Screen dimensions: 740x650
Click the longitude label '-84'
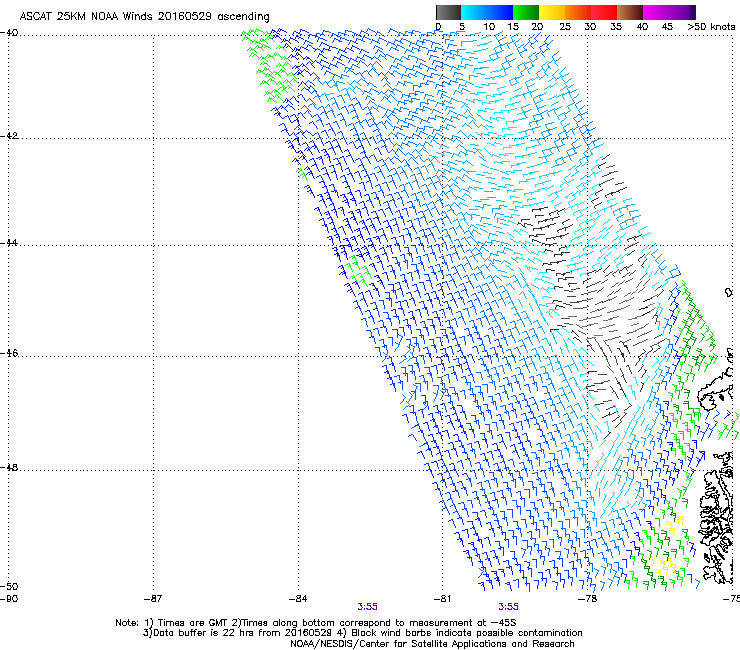298,599
